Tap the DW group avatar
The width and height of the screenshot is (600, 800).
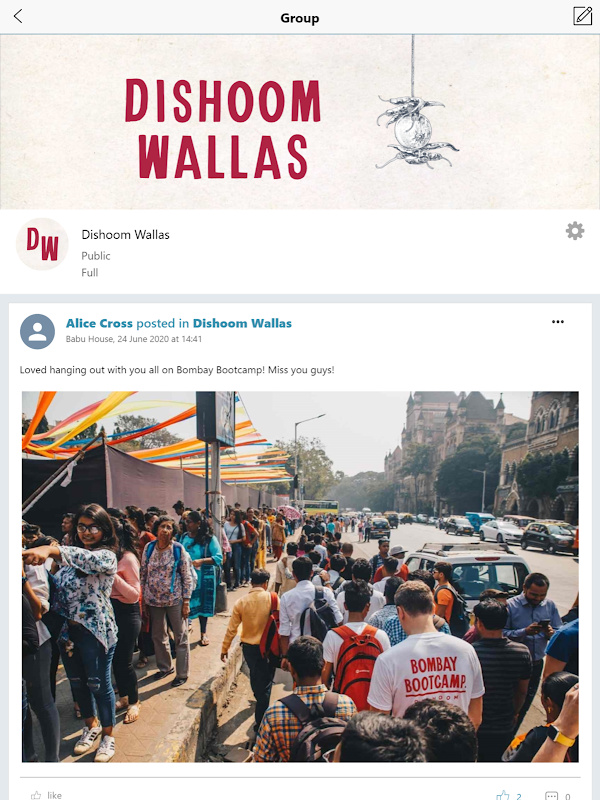pos(42,244)
